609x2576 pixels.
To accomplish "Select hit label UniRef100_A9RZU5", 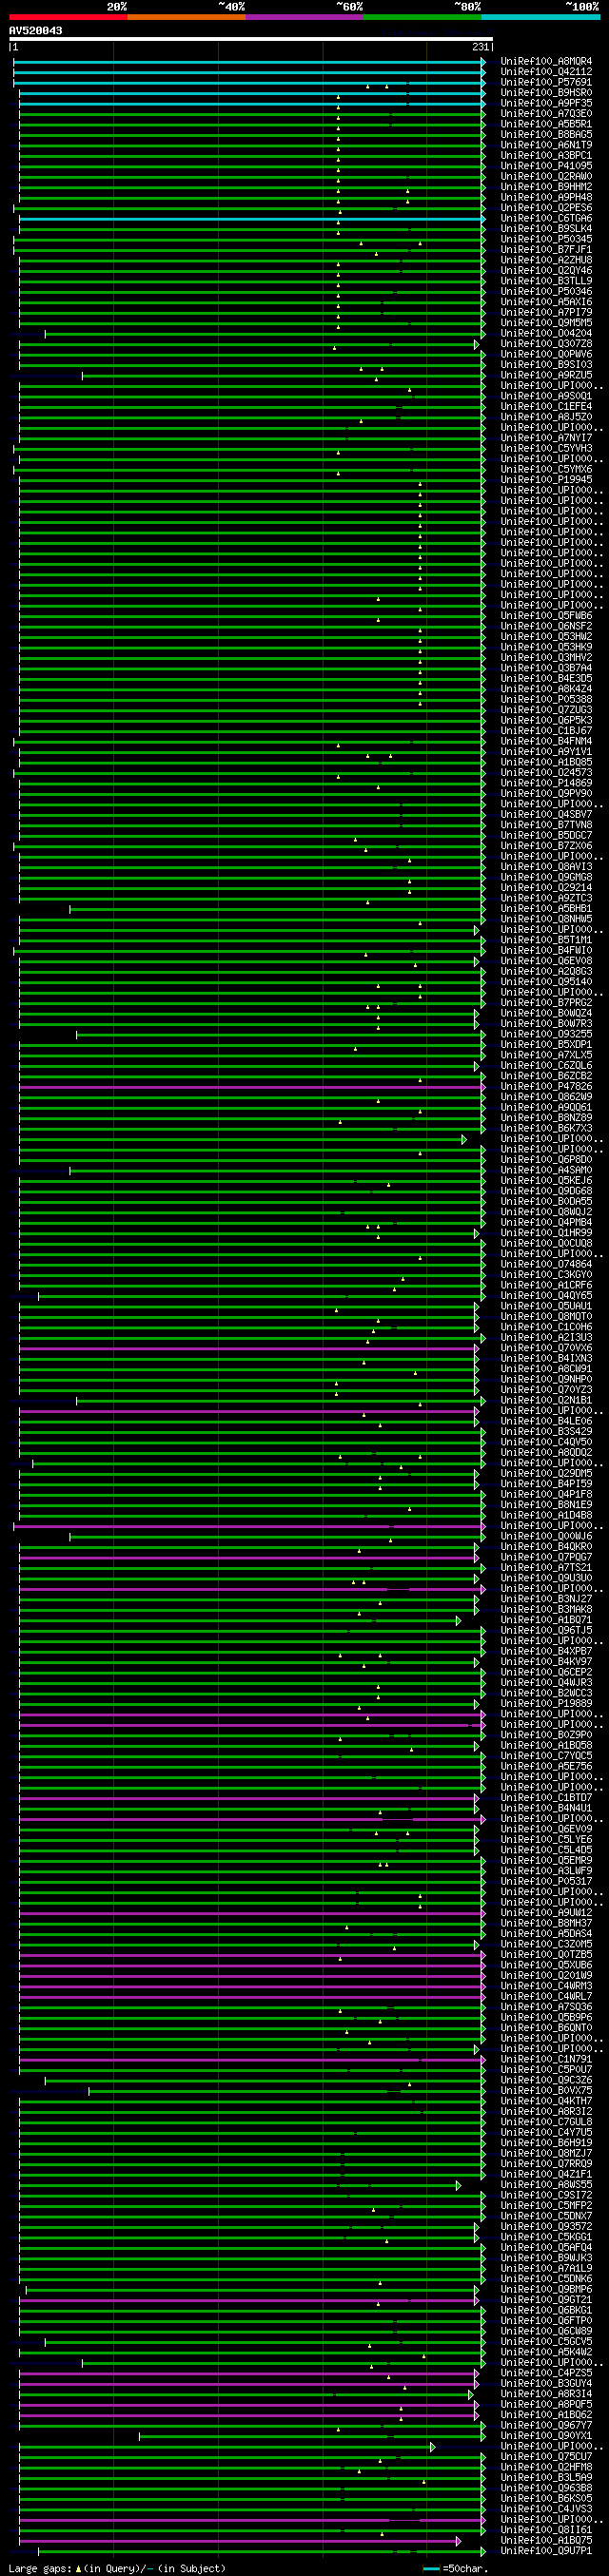I will [546, 375].
